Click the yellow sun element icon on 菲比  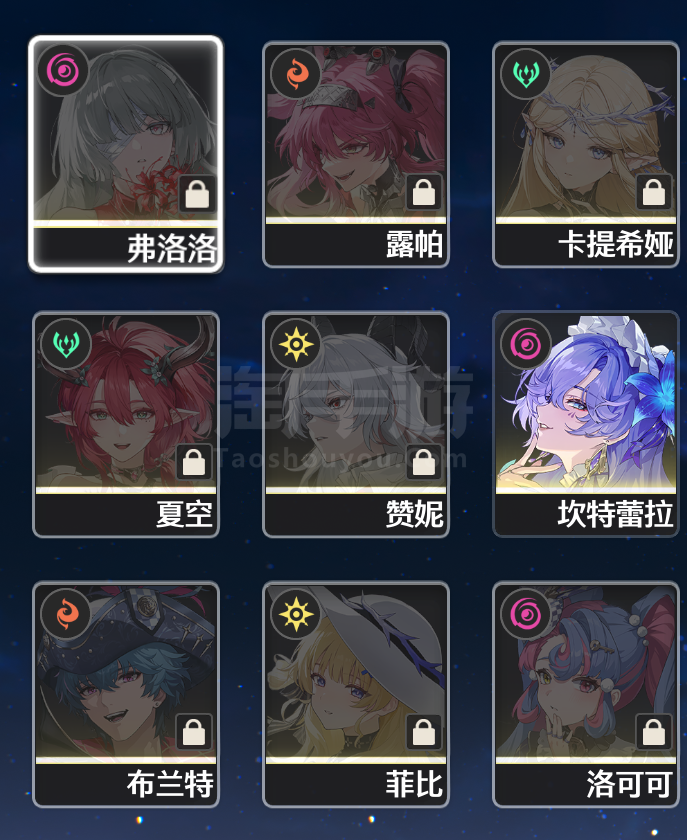tap(296, 614)
